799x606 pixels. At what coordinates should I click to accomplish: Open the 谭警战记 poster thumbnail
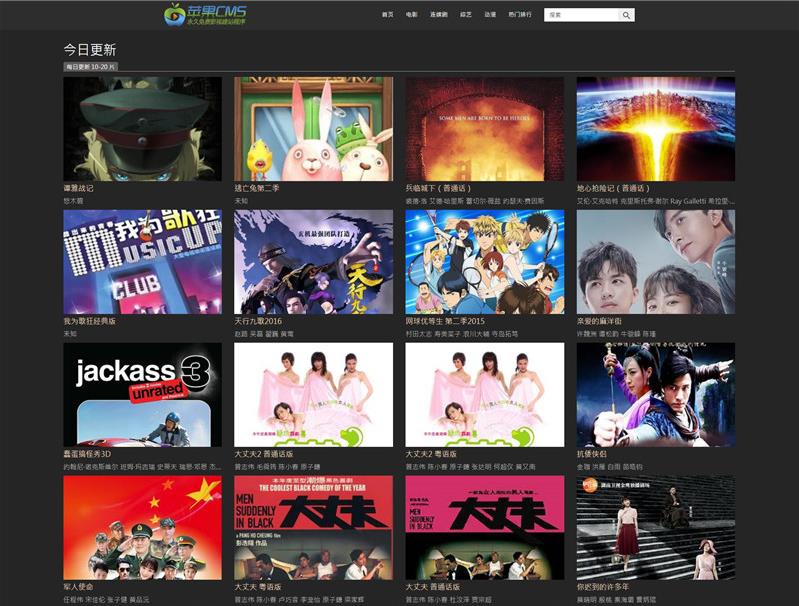point(142,128)
